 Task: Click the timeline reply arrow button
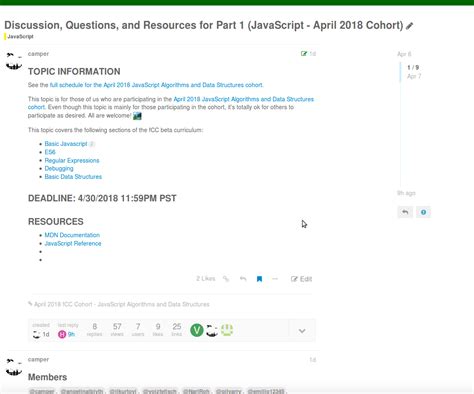(405, 212)
